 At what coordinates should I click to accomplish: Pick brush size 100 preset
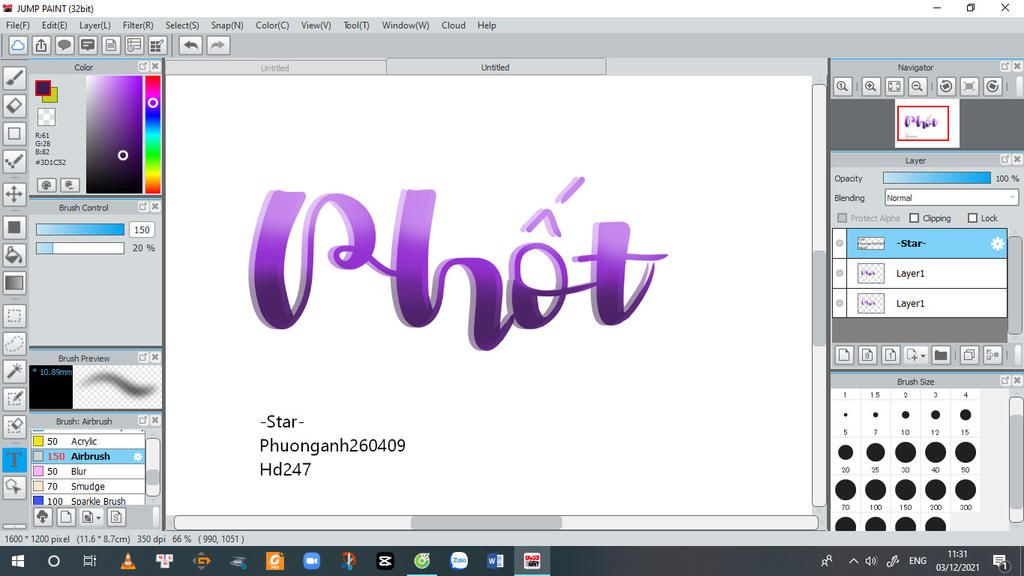[x=875, y=490]
